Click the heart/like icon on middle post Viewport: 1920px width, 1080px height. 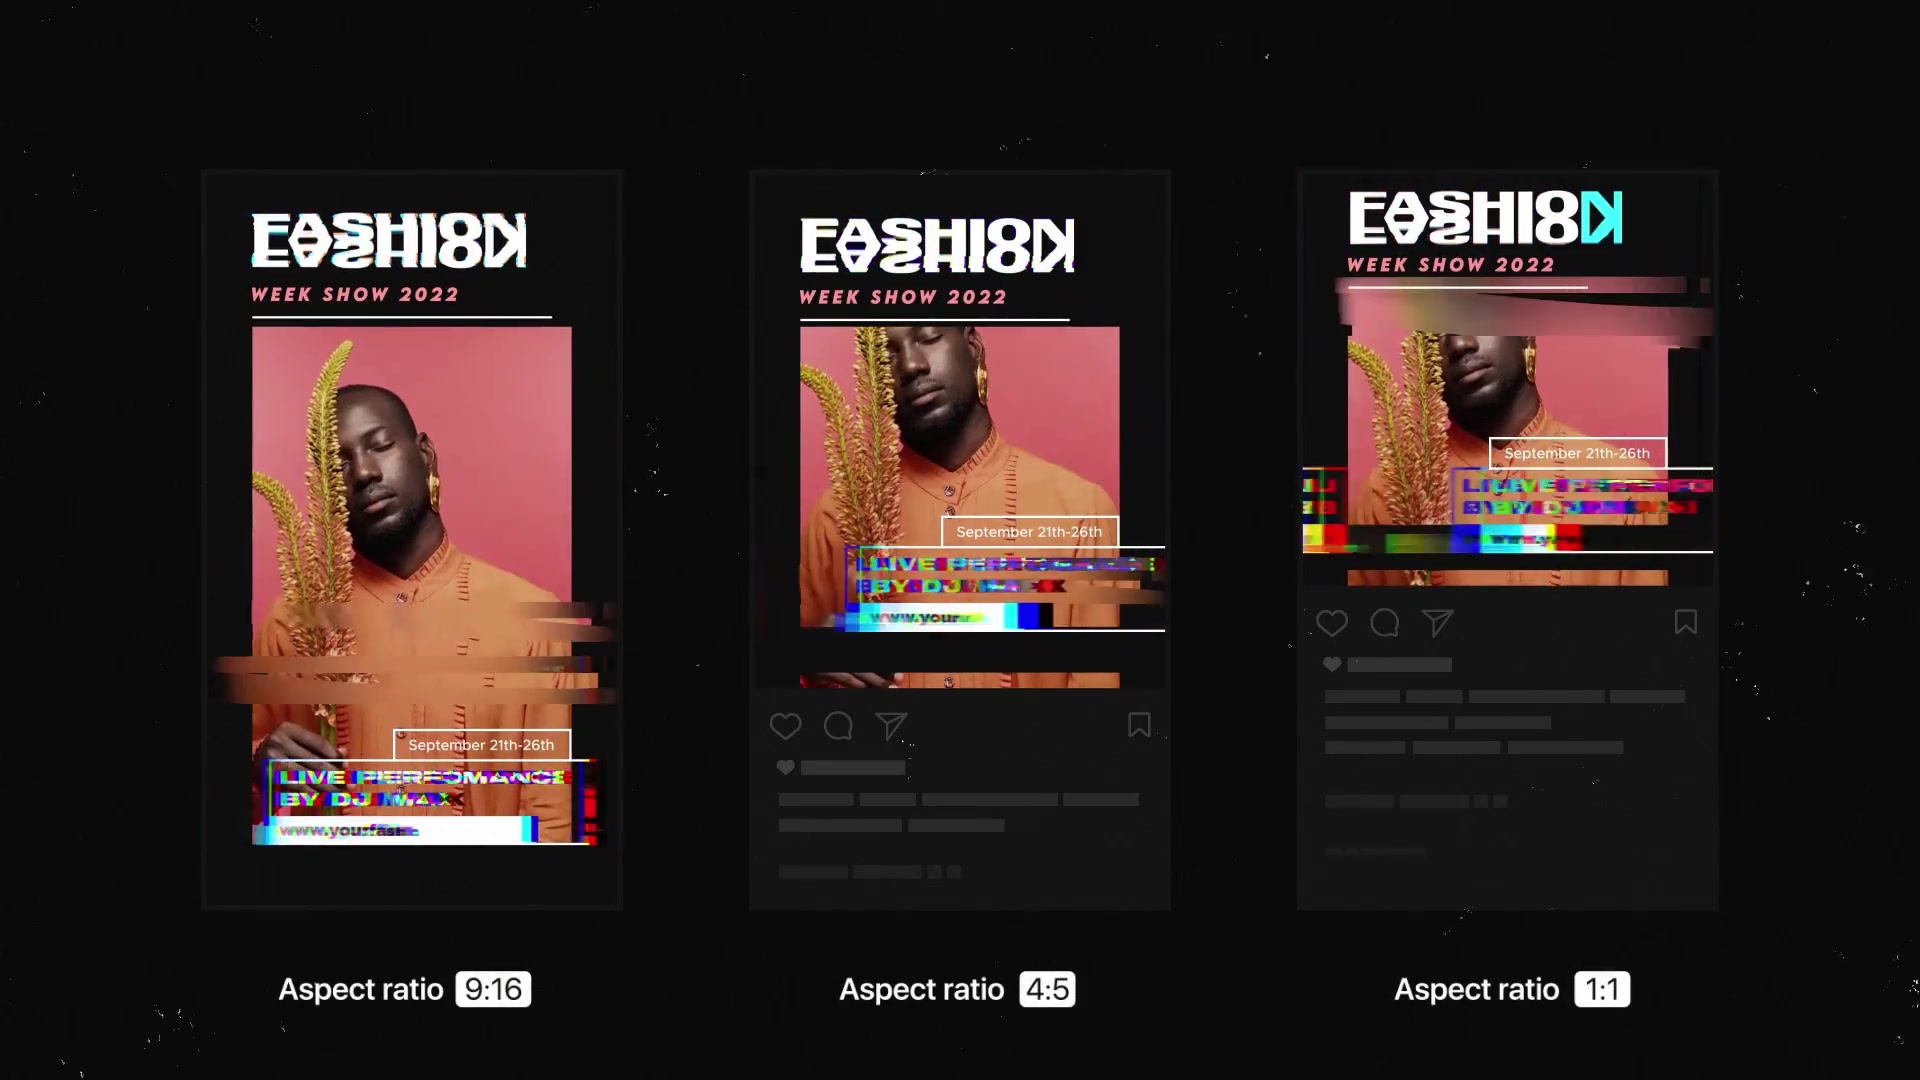[x=786, y=725]
